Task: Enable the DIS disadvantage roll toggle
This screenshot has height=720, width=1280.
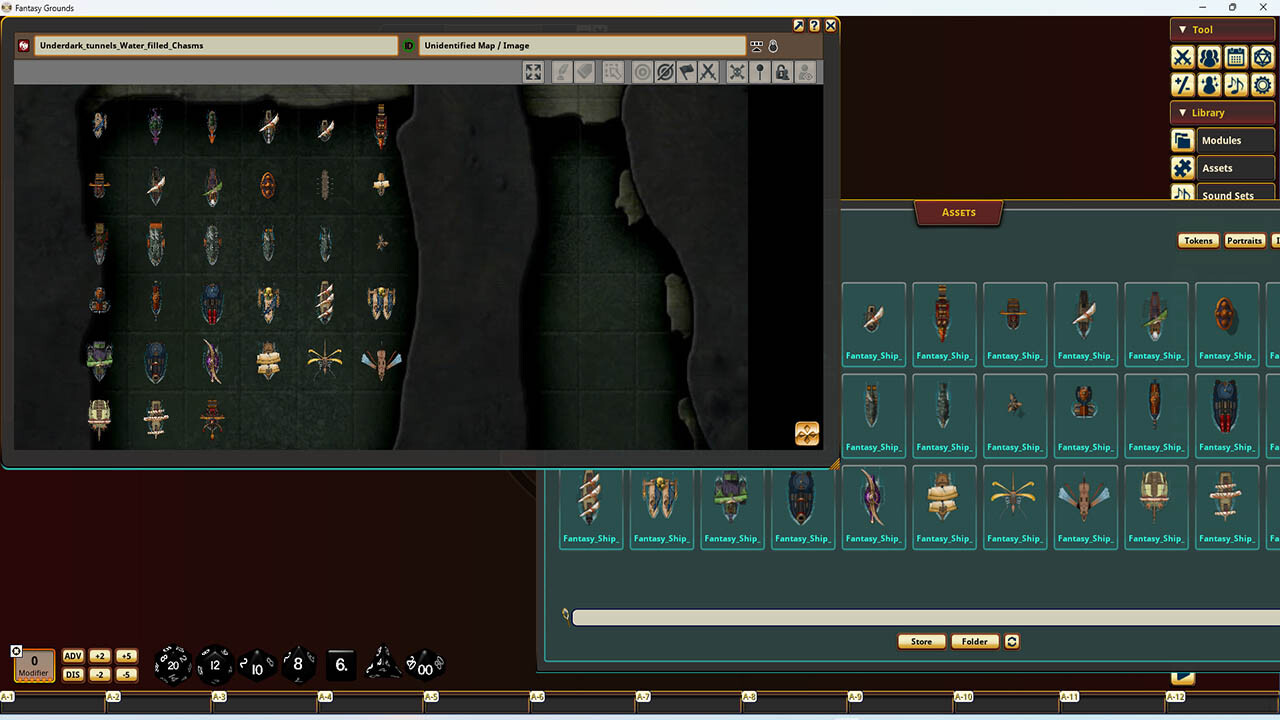Action: tap(72, 674)
